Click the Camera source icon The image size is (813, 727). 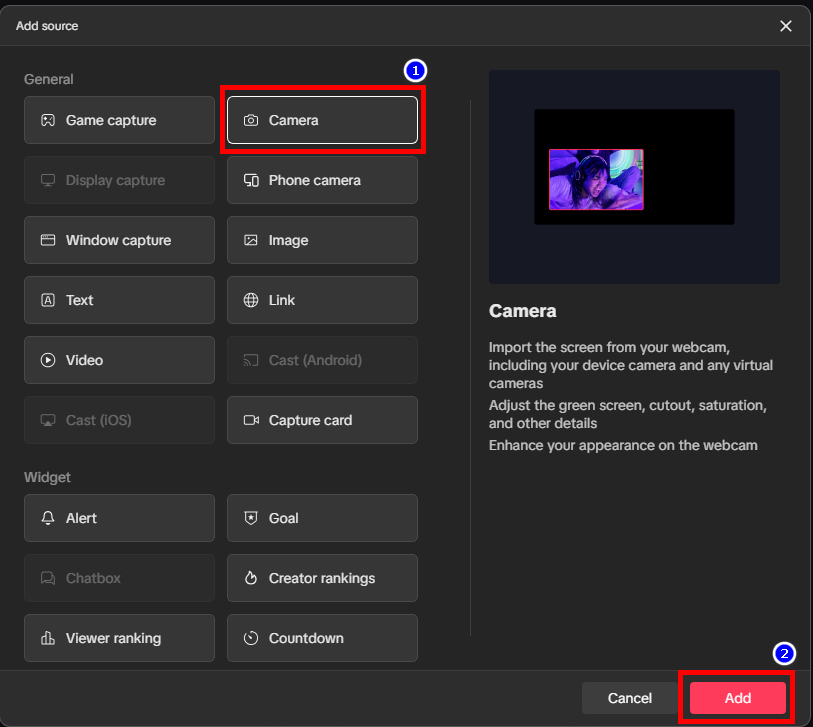(x=251, y=121)
